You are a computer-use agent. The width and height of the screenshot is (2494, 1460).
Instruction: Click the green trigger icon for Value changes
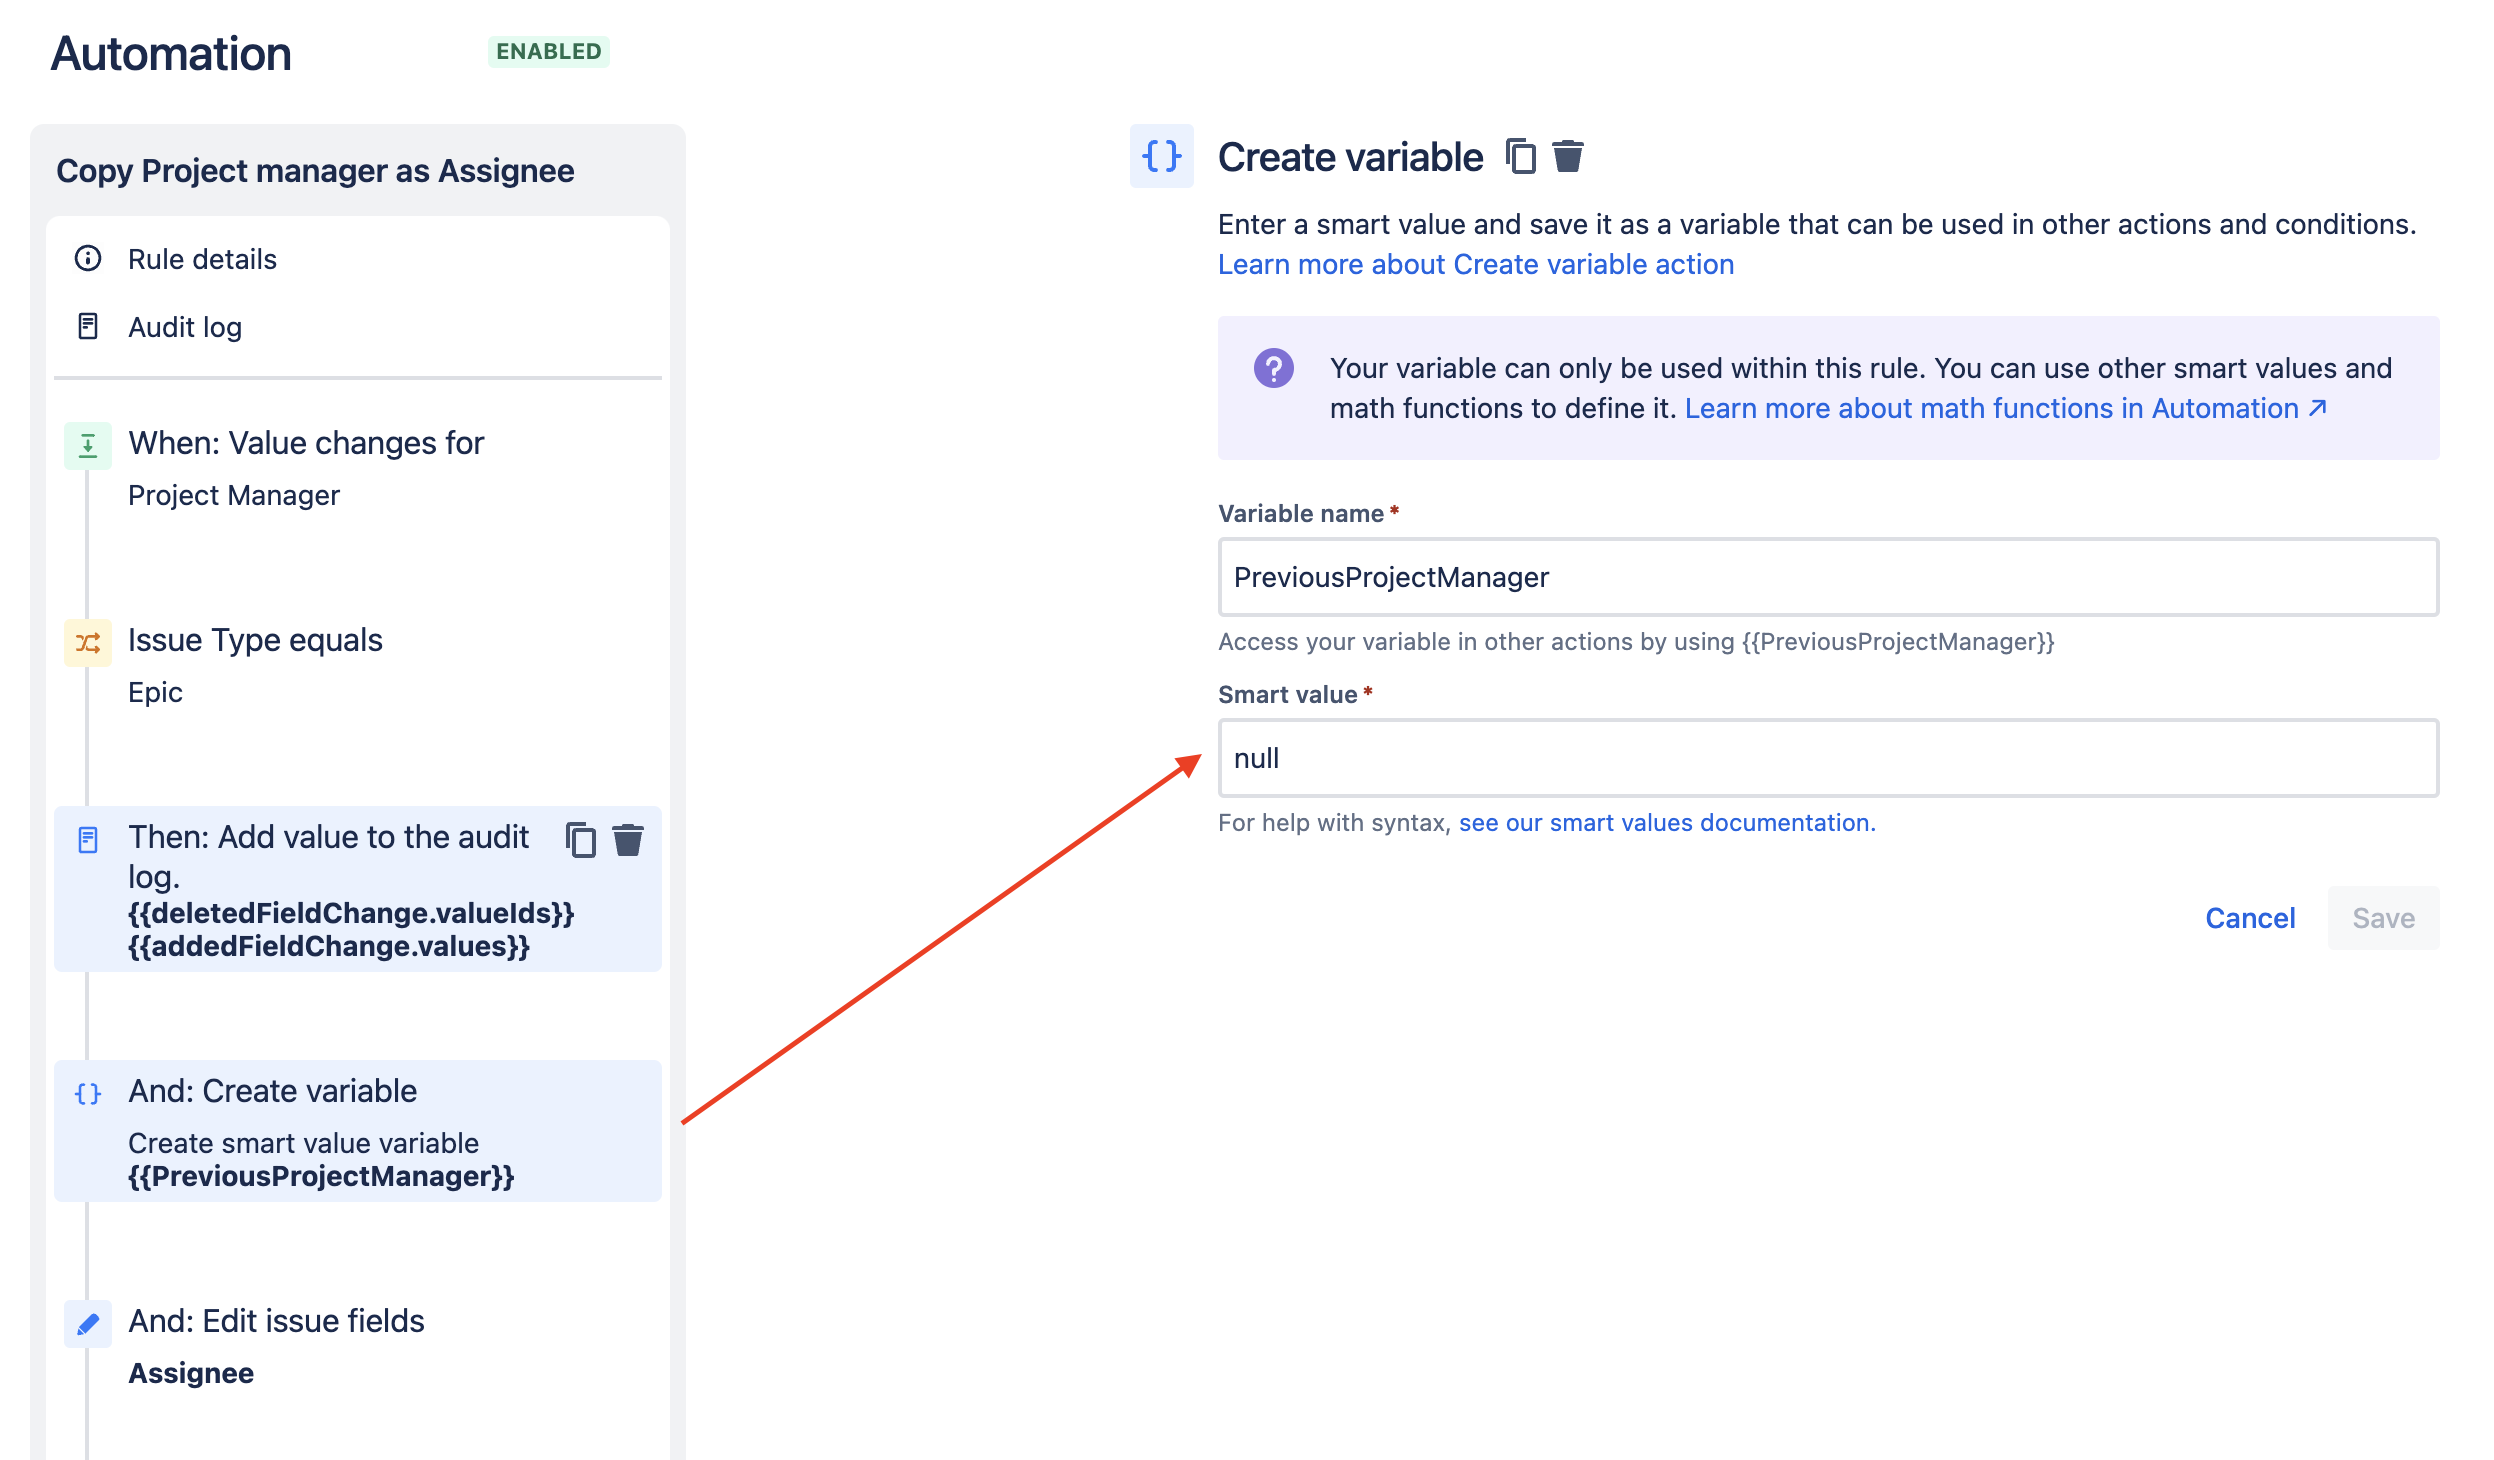tap(88, 446)
